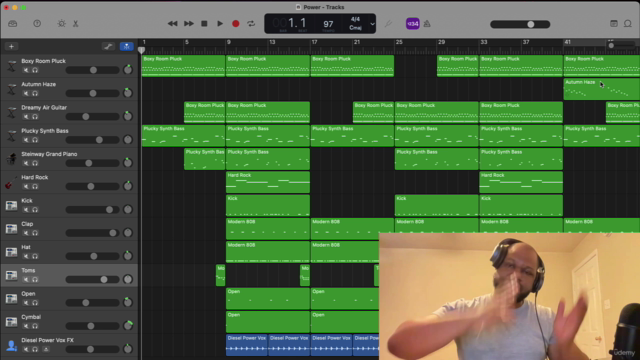Click the 4/4 time signature
Screen dimensions: 640x360
pyautogui.click(x=356, y=19)
